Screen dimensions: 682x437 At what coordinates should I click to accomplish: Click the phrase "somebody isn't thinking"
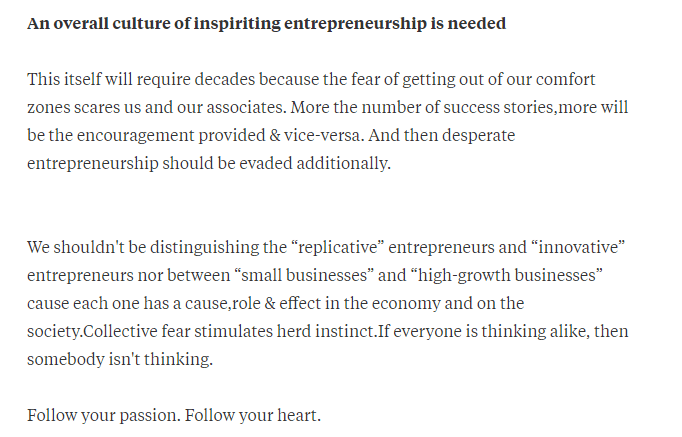point(120,359)
